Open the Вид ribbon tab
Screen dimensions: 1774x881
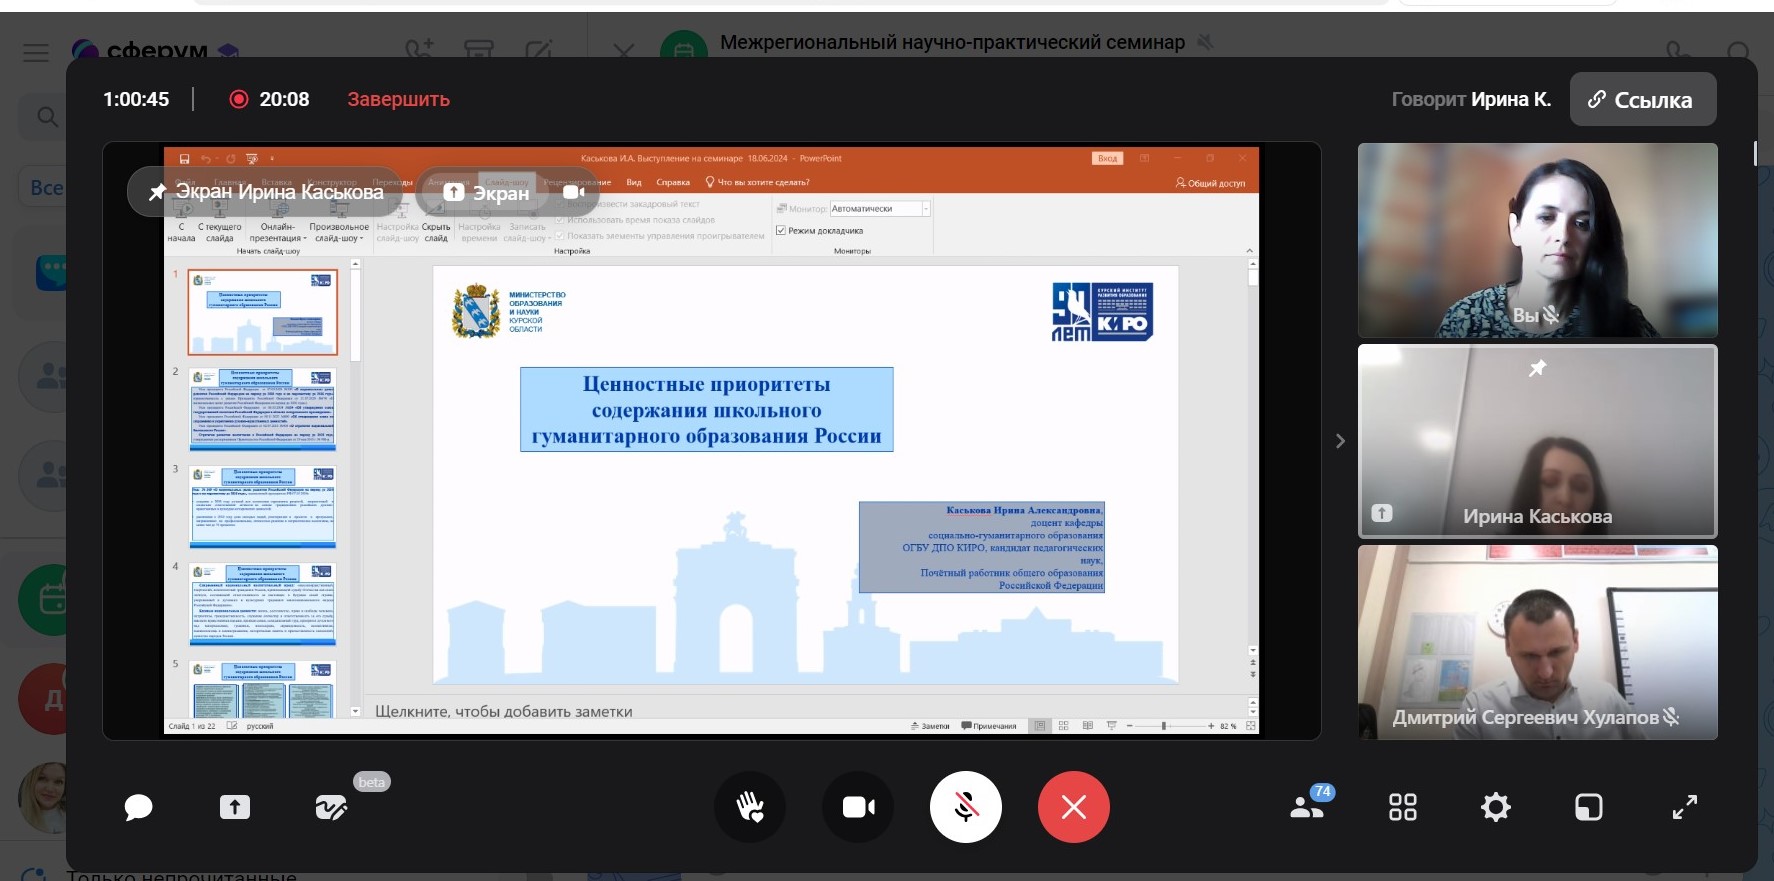(634, 182)
